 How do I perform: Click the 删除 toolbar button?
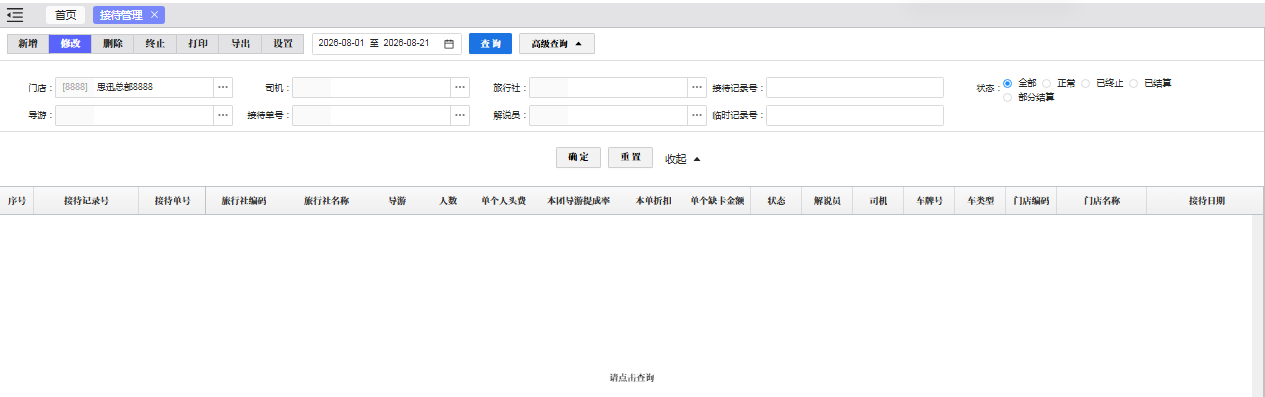113,44
